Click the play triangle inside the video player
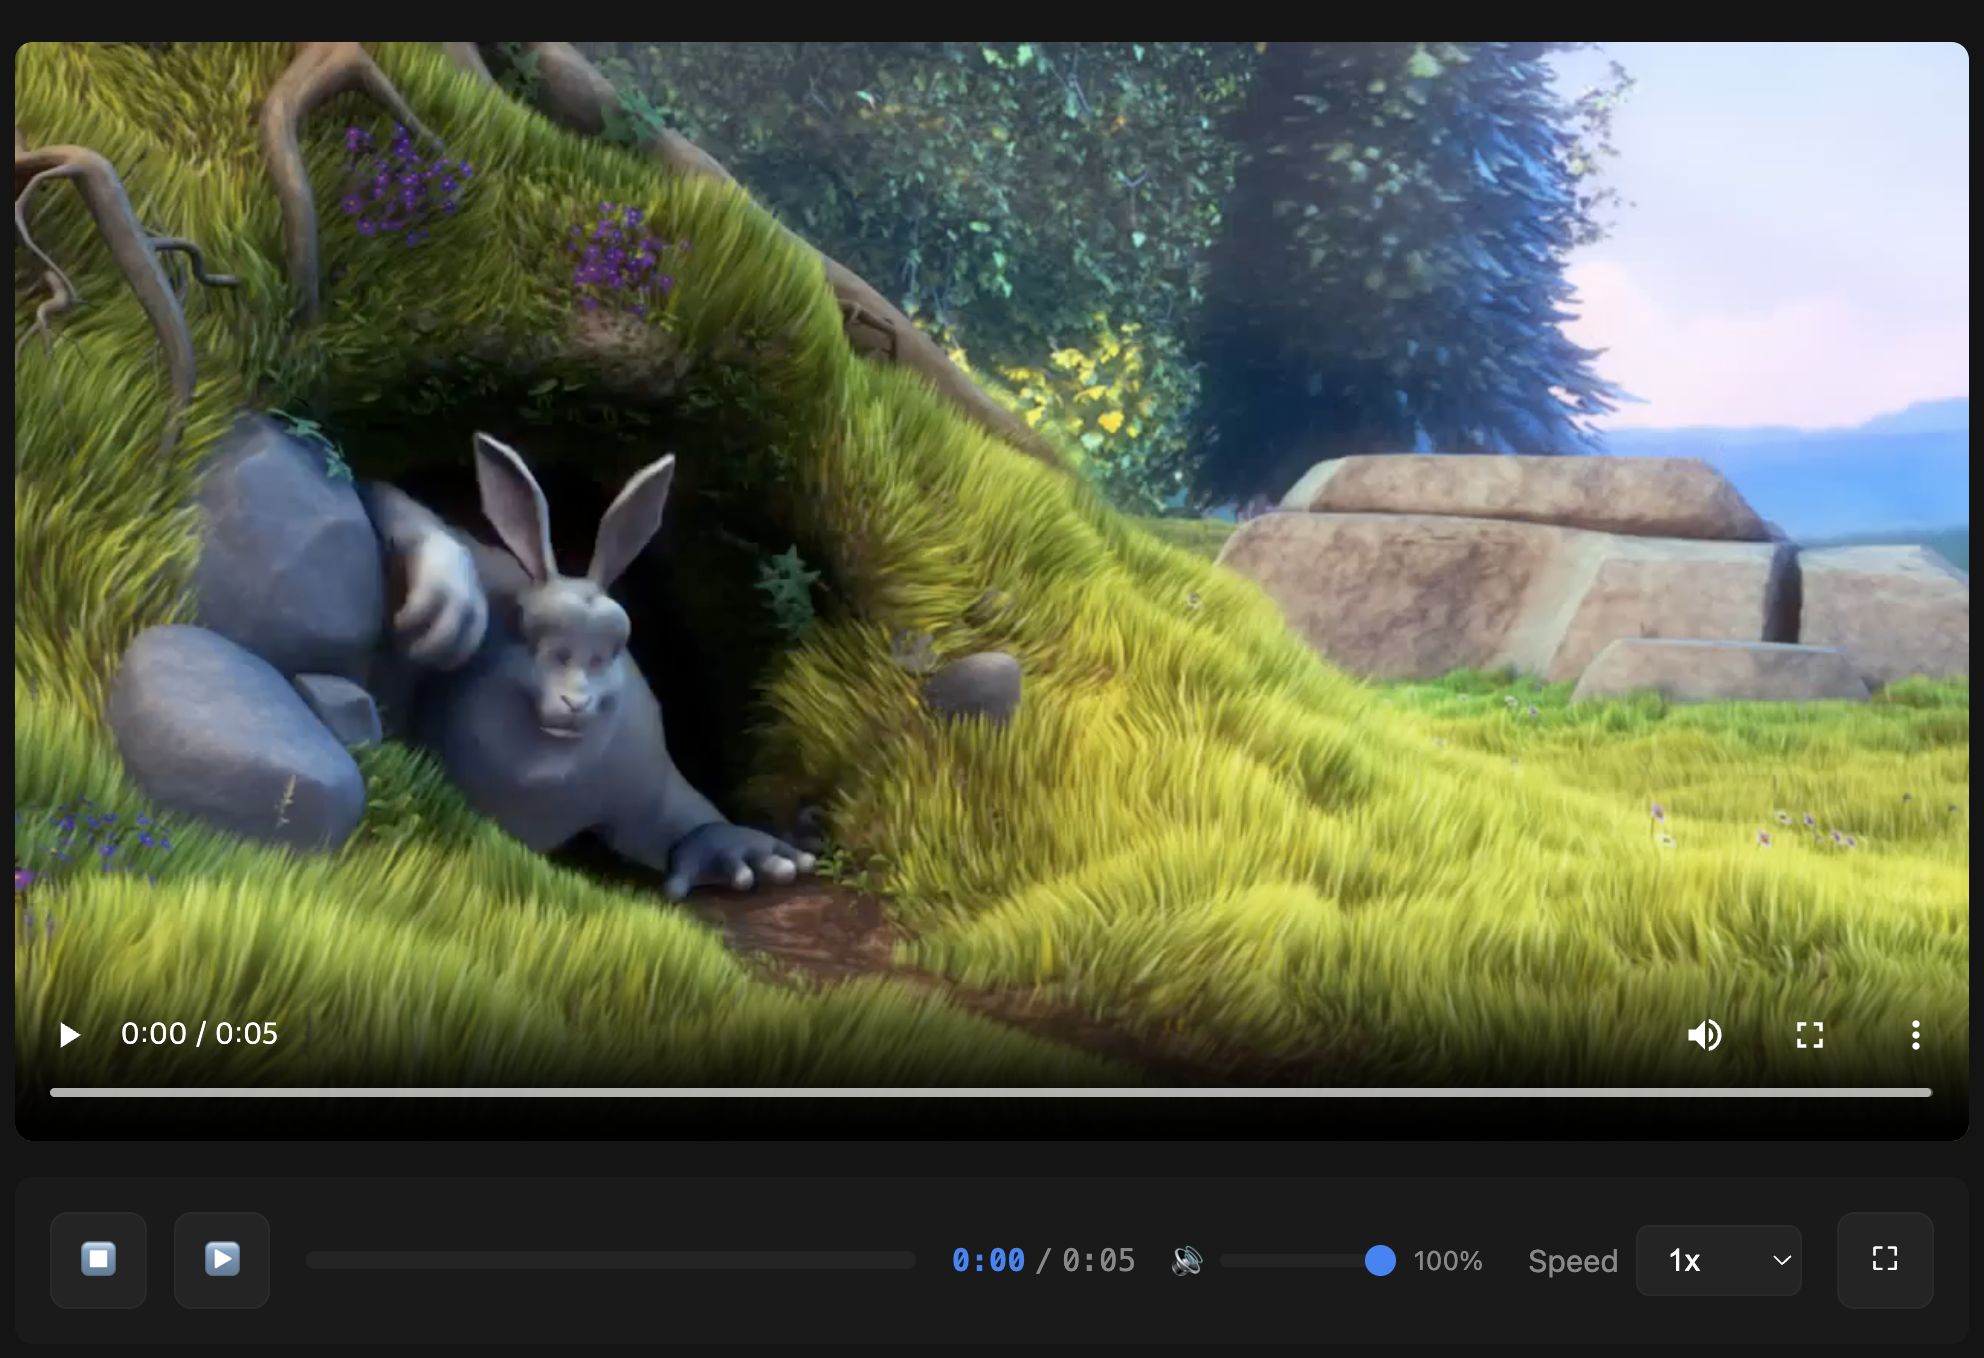This screenshot has height=1358, width=1984. [x=70, y=1035]
